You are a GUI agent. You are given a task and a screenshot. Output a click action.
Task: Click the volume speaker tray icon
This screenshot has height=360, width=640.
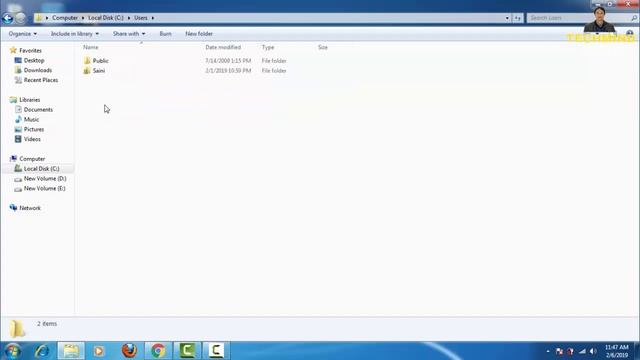pyautogui.click(x=593, y=351)
